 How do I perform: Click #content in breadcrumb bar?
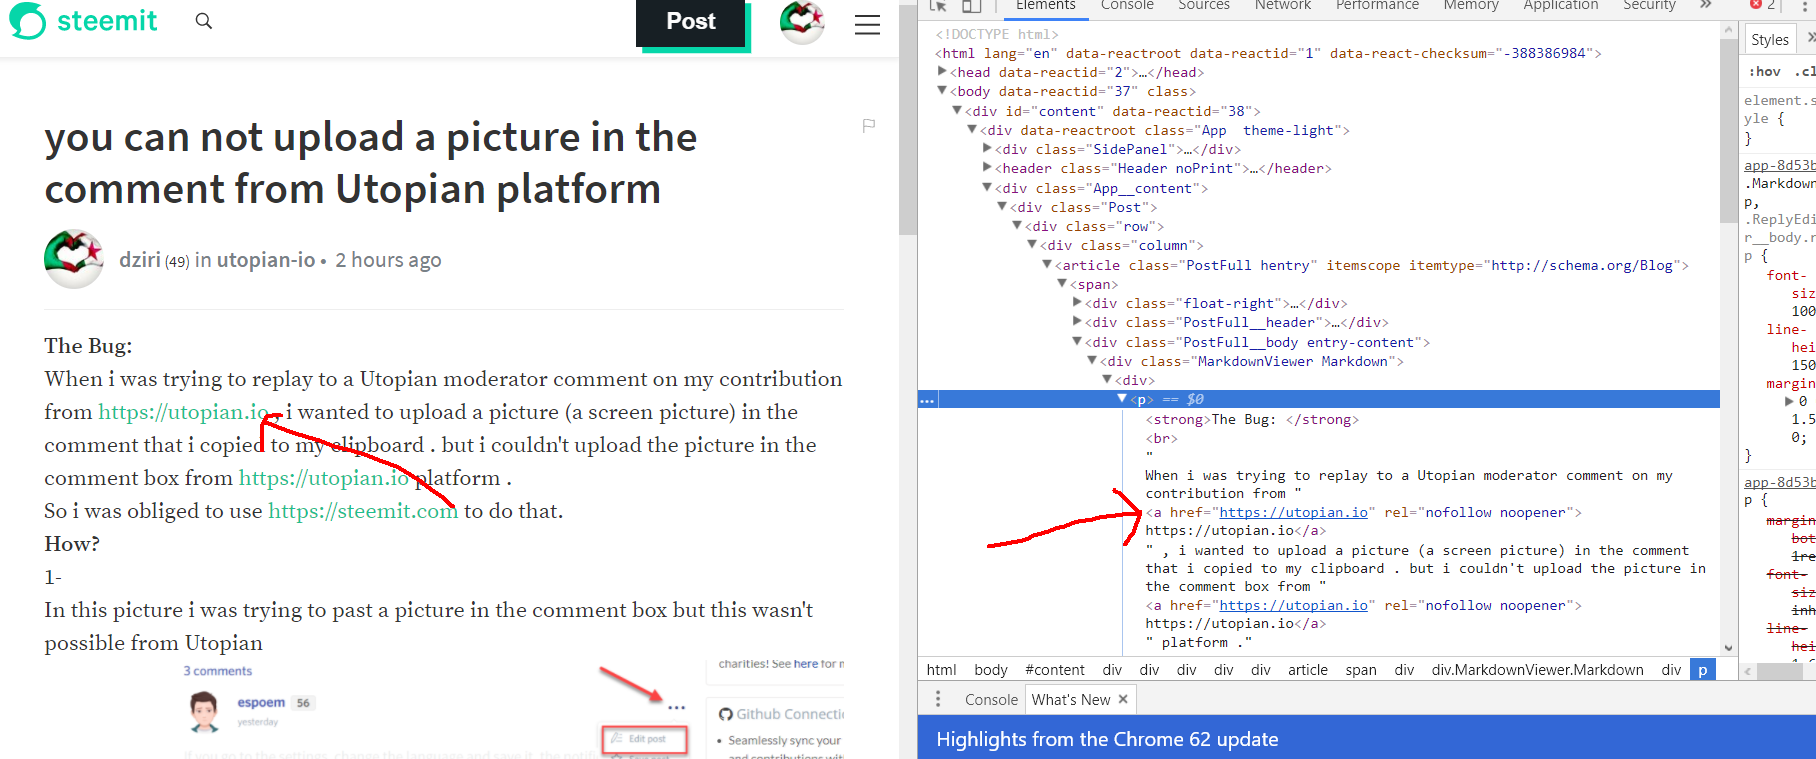tap(1055, 670)
